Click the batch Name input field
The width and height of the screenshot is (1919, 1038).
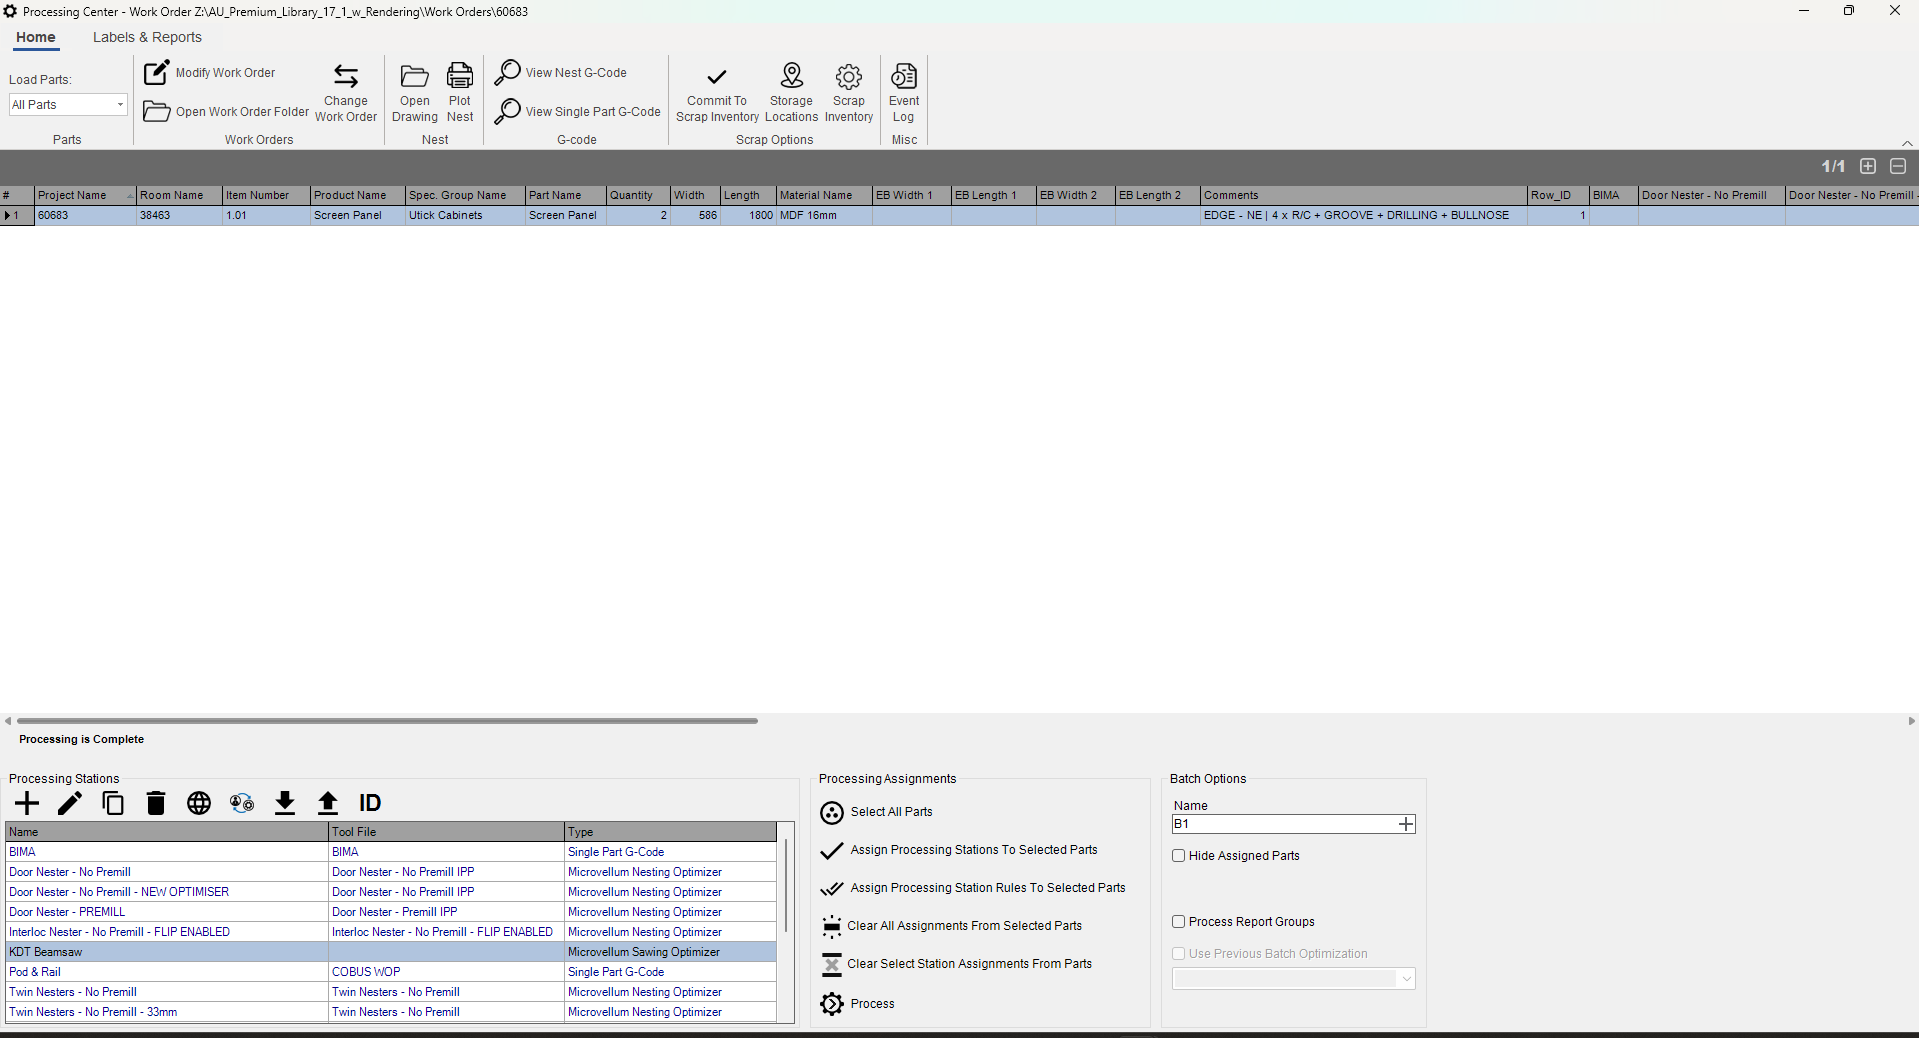1284,824
